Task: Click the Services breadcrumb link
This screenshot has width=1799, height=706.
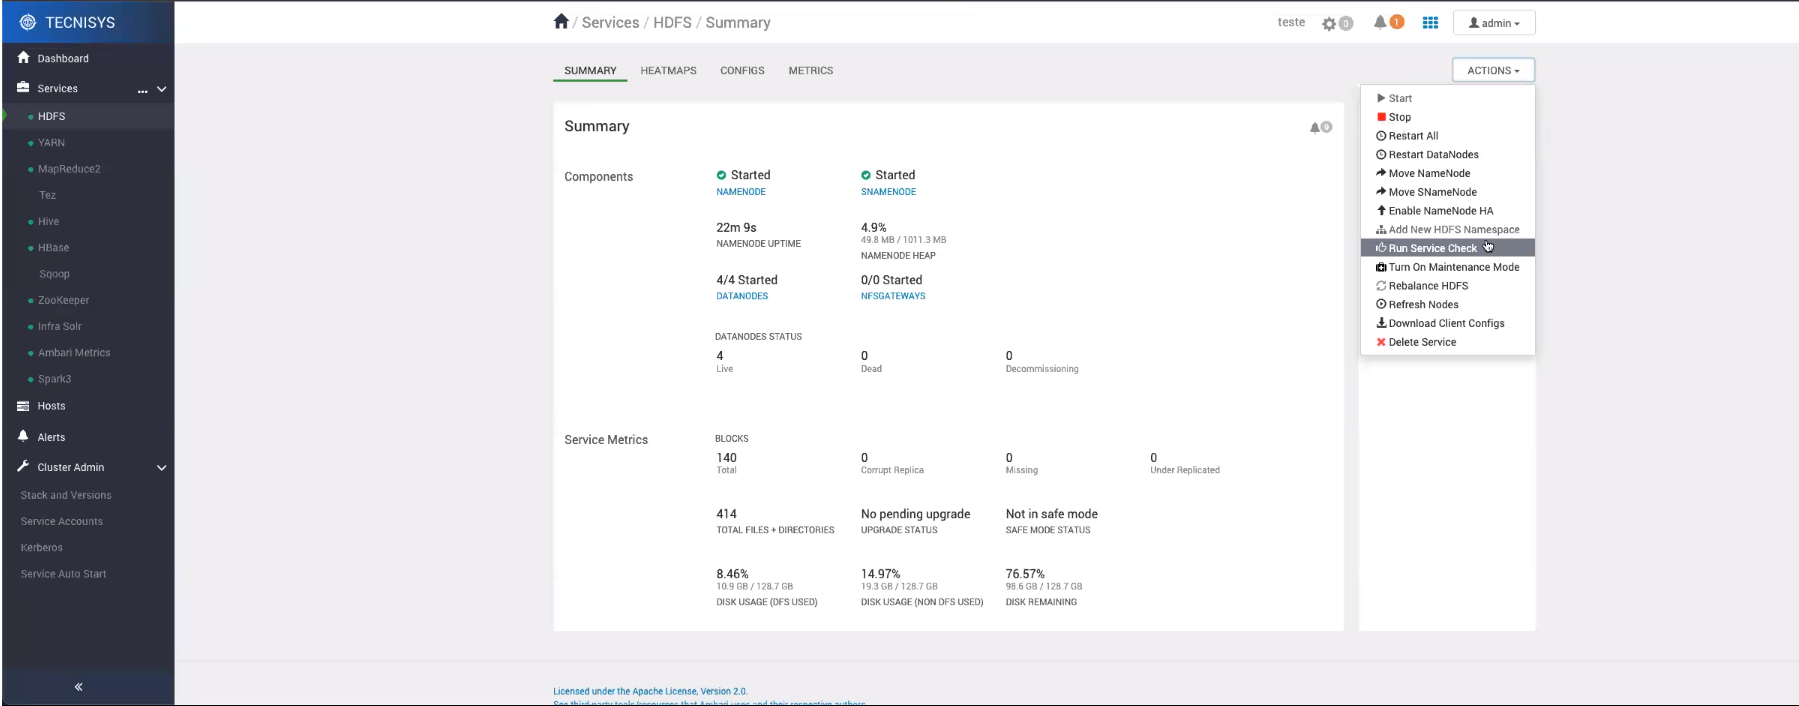Action: point(610,23)
